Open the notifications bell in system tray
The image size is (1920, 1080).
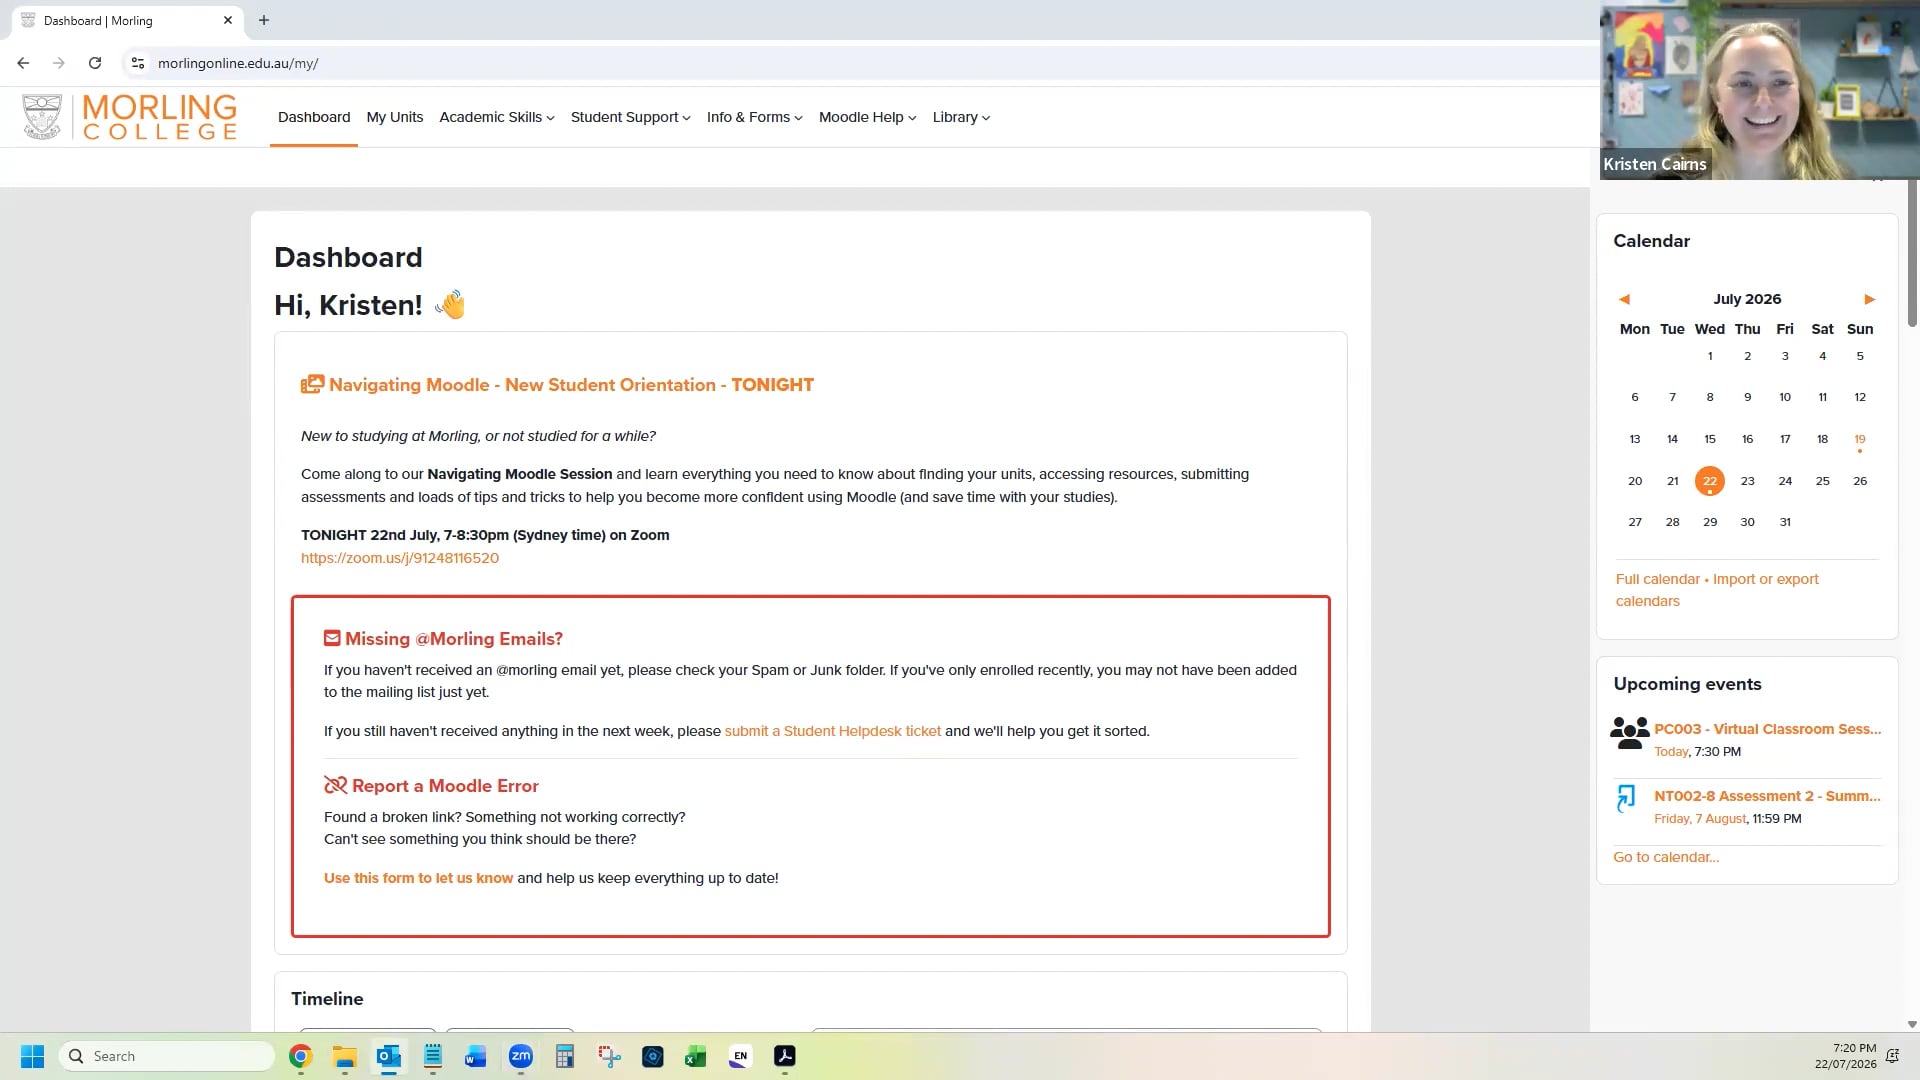tap(1892, 1056)
